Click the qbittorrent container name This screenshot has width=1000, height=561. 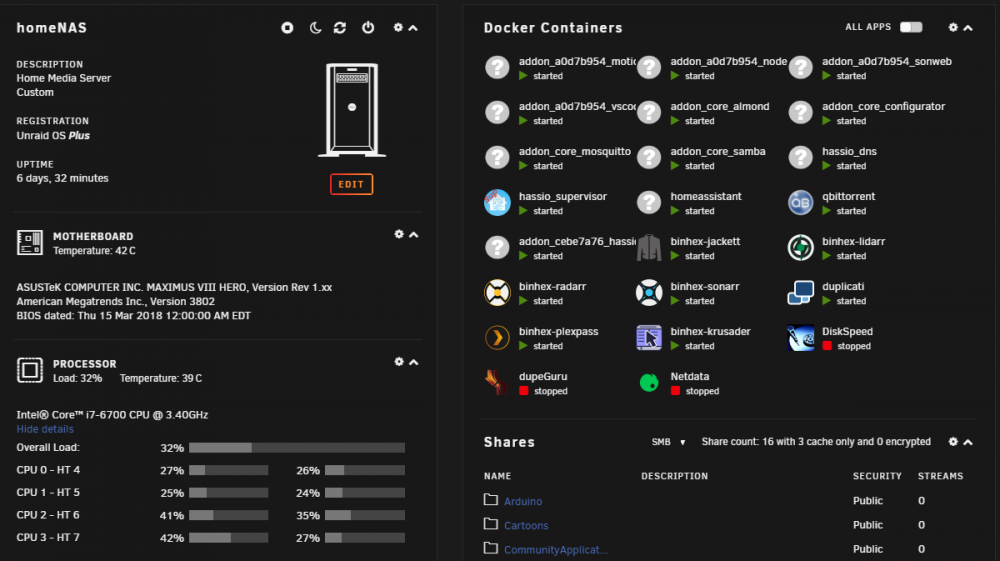[848, 196]
